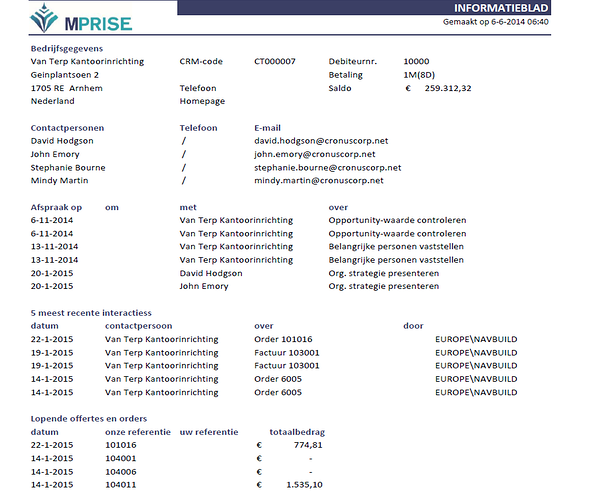
Task: Select the totaalbedrag value 1.535,10
Action: (304, 485)
